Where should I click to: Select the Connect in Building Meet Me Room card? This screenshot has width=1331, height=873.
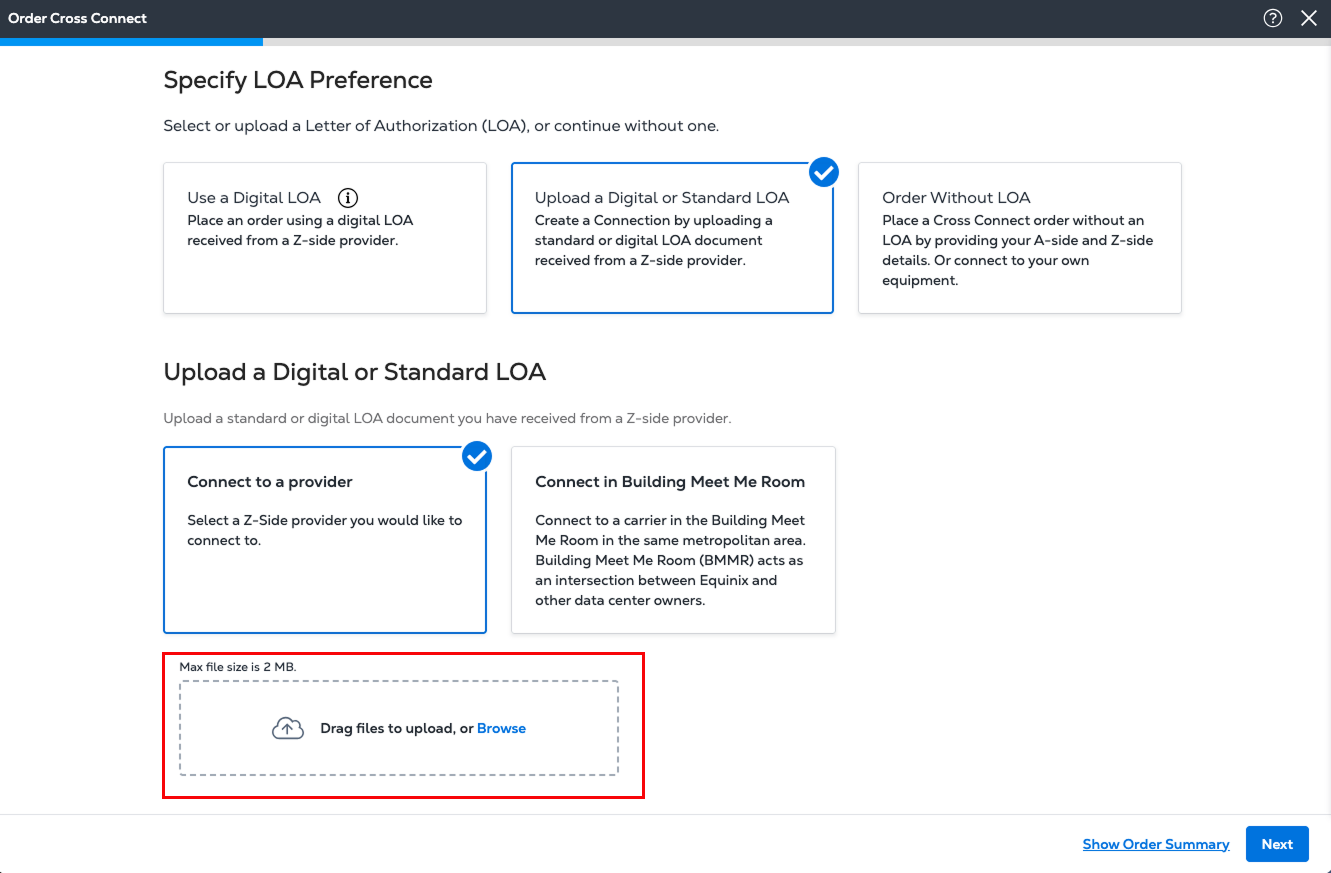[x=672, y=540]
